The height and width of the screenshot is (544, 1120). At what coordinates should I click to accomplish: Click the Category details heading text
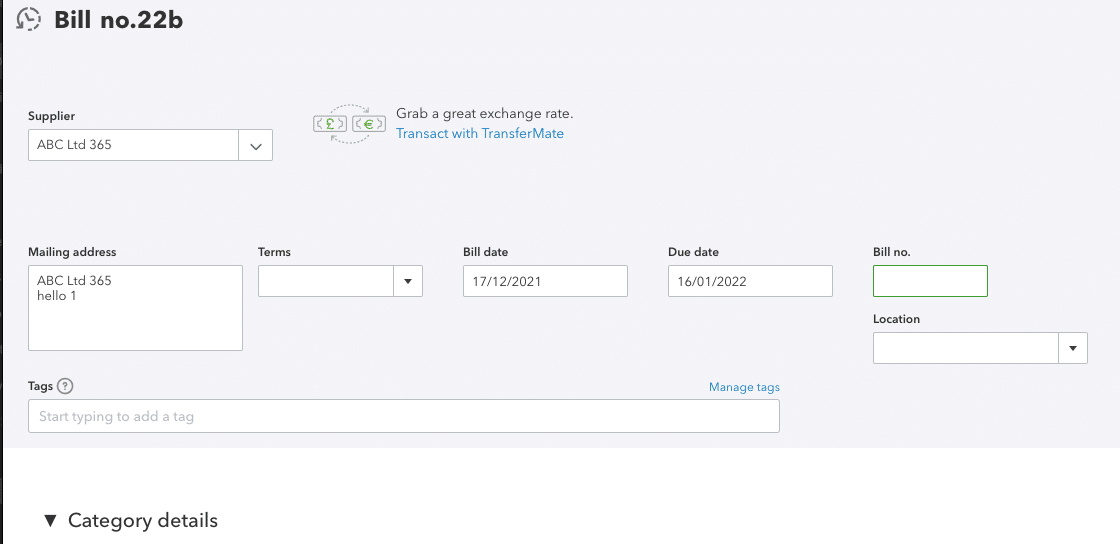(143, 520)
